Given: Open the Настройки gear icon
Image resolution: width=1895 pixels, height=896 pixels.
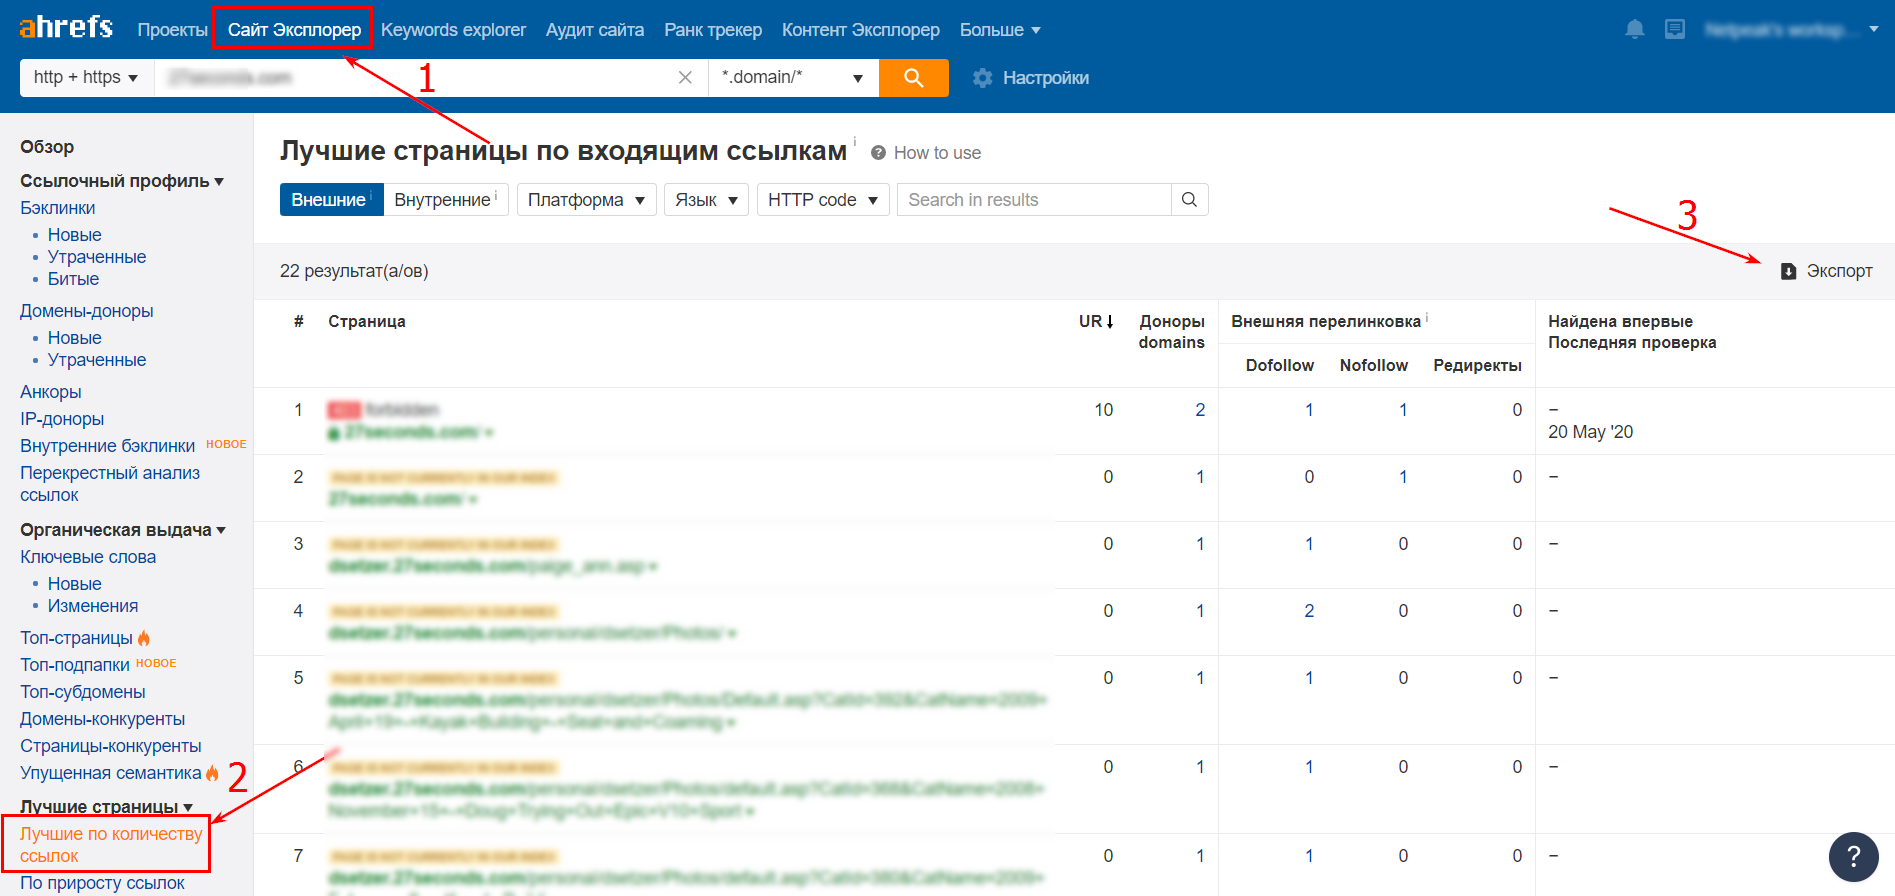Looking at the screenshot, I should [983, 78].
